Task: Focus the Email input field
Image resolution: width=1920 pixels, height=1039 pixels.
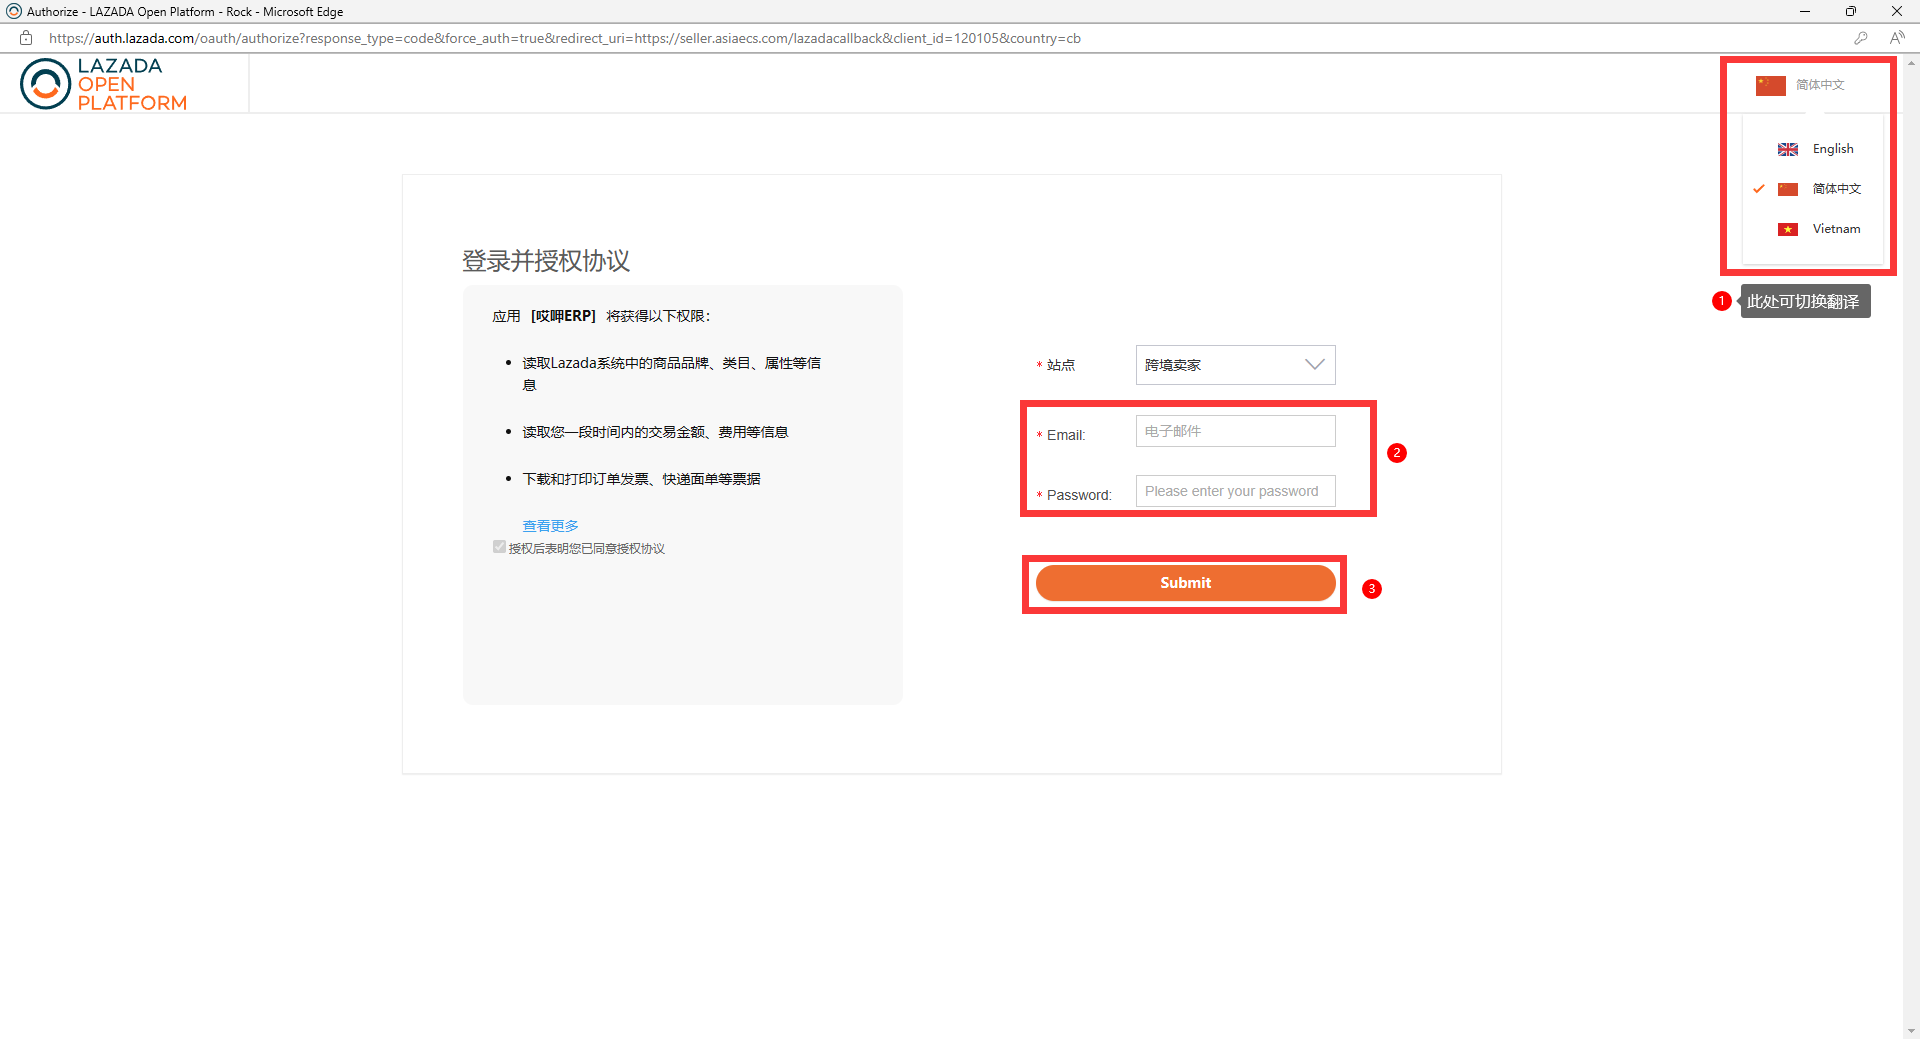Action: coord(1235,431)
